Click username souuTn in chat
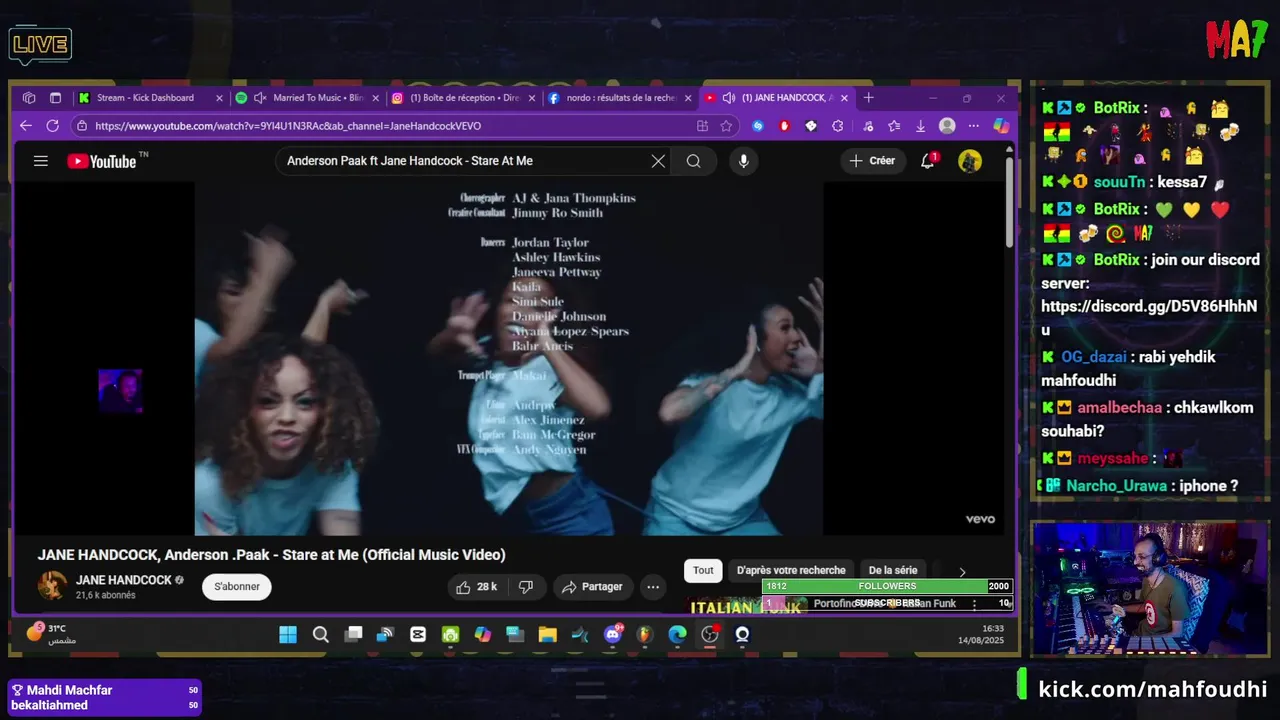This screenshot has width=1280, height=720. pos(1118,183)
